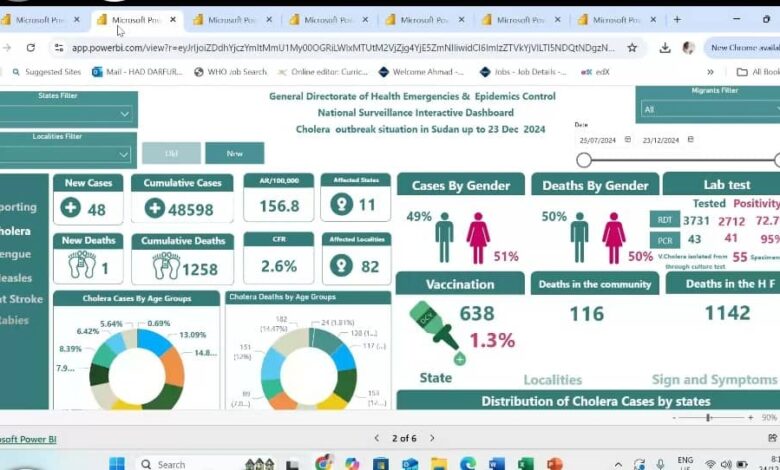Click the New Cases plus icon
Image resolution: width=780 pixels, height=470 pixels.
coord(70,208)
